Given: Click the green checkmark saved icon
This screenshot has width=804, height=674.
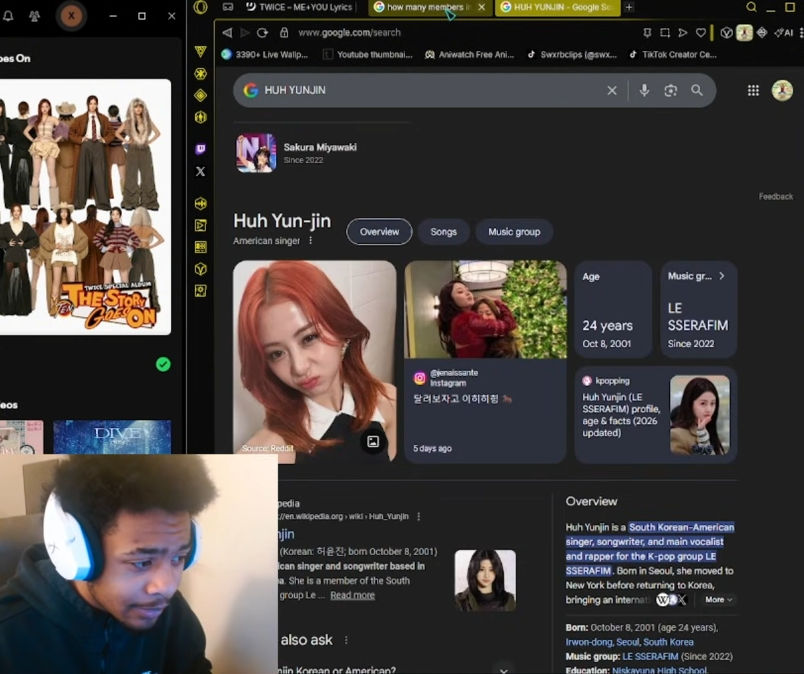Looking at the screenshot, I should (x=163, y=364).
